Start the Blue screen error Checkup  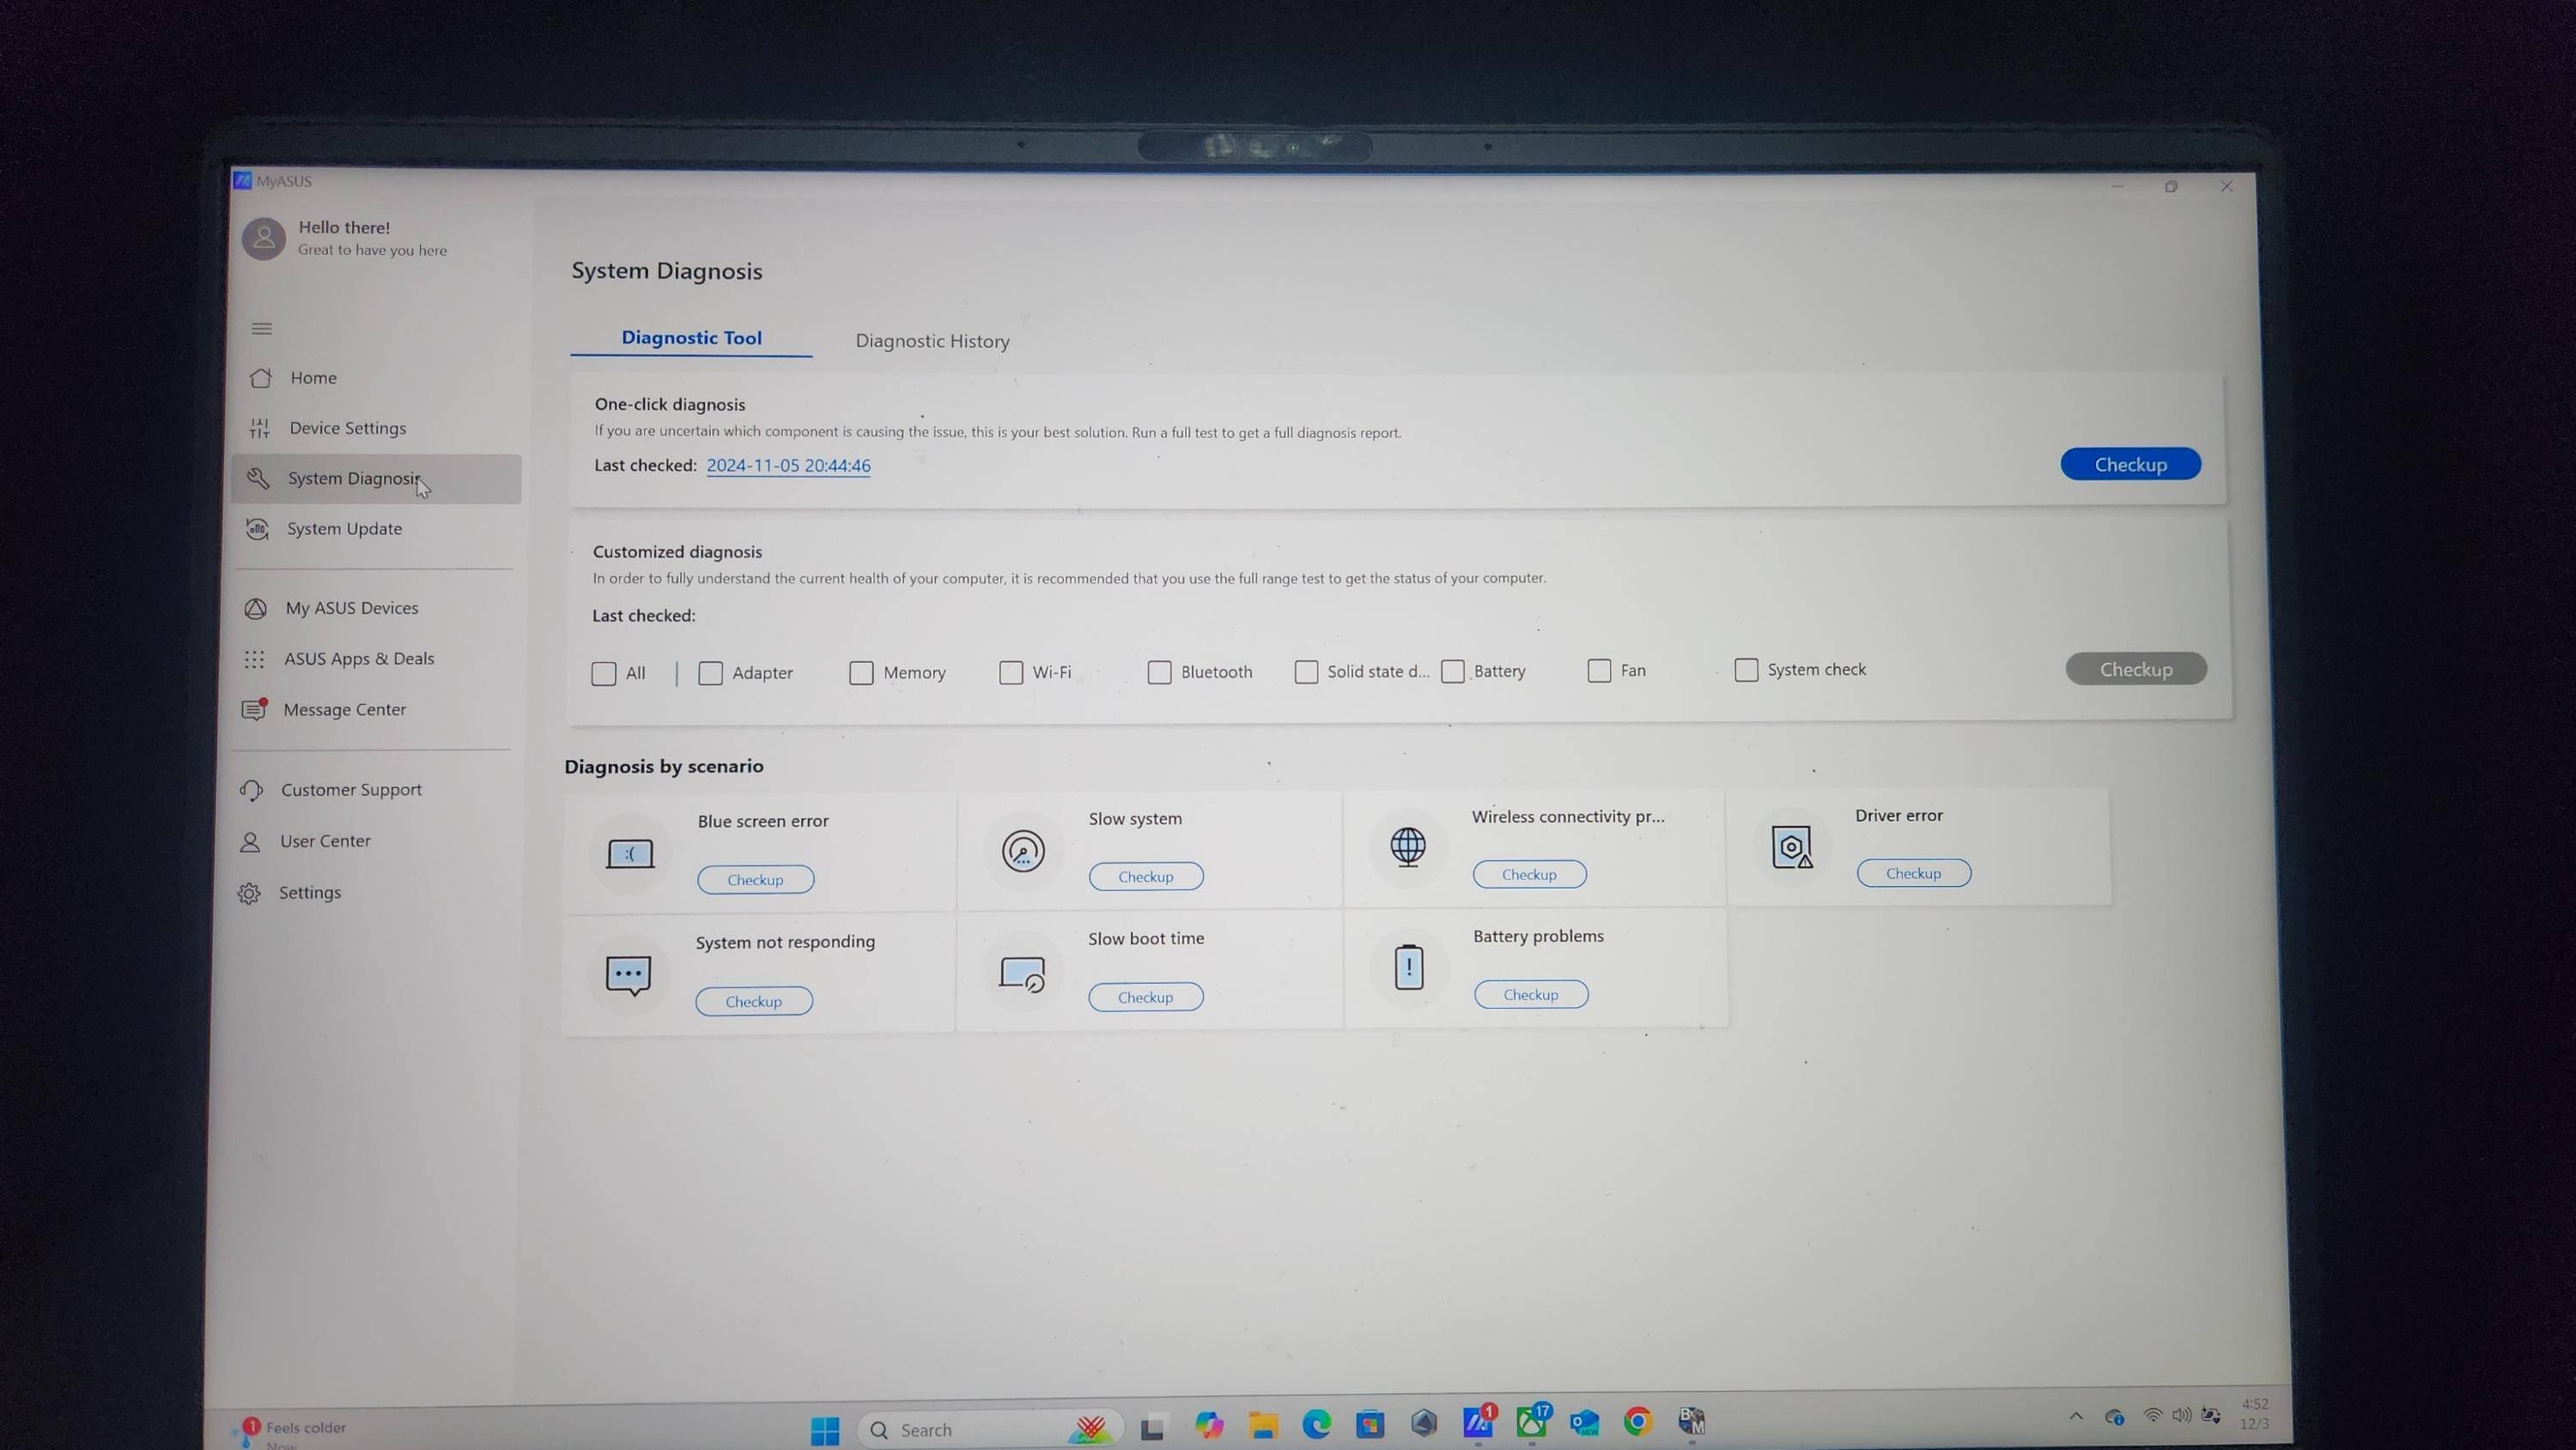pyautogui.click(x=755, y=880)
